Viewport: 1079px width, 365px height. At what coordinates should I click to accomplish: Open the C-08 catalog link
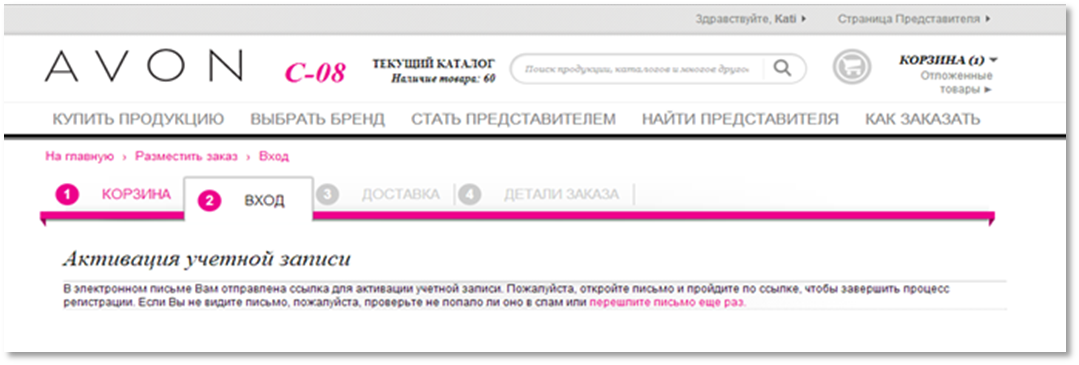315,72
